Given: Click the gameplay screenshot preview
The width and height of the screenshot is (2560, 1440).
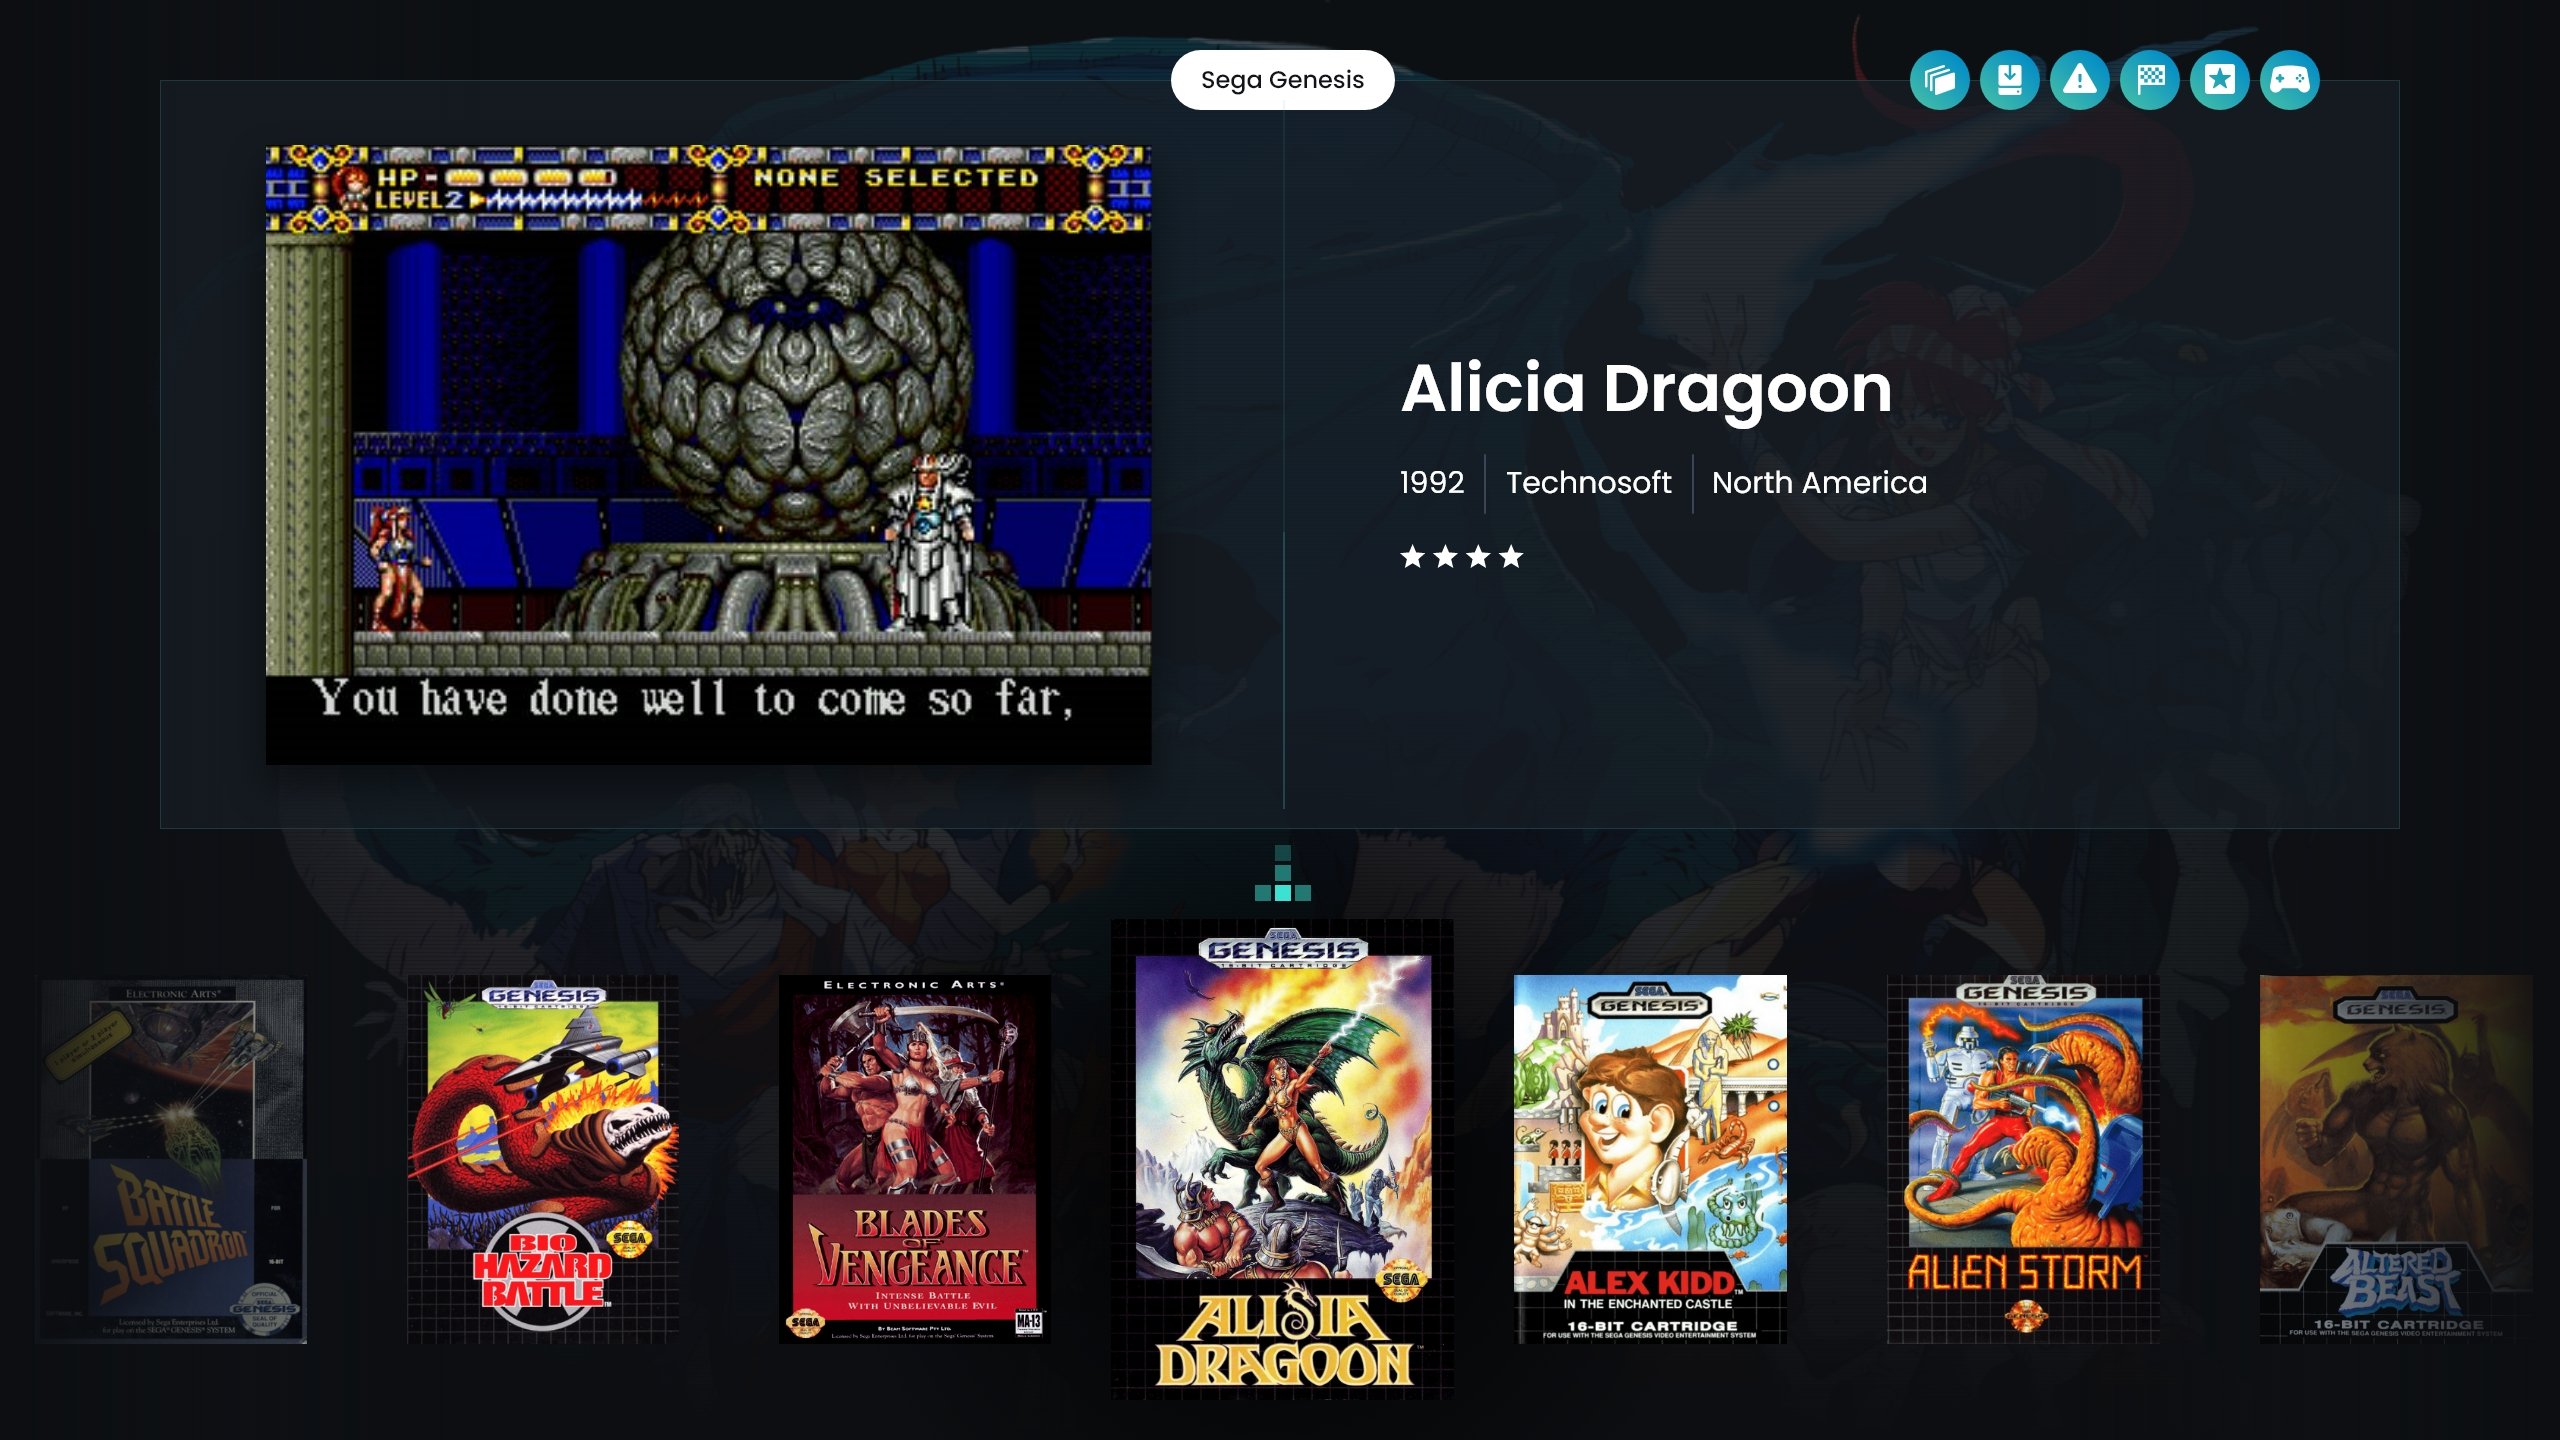Looking at the screenshot, I should tap(708, 455).
